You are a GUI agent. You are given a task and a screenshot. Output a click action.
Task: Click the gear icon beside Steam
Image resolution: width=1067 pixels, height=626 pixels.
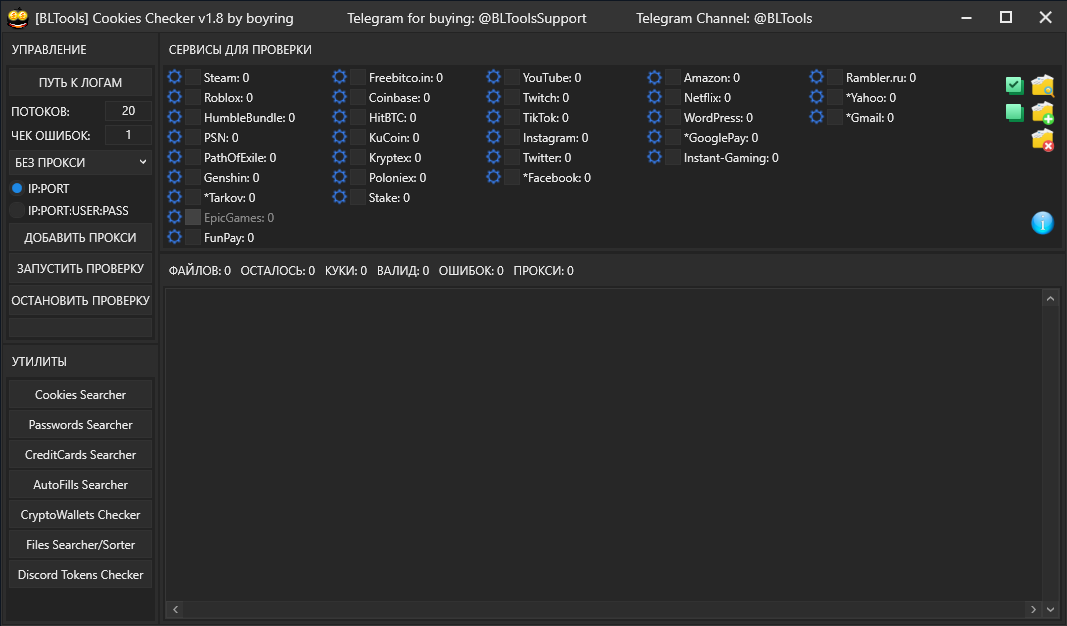click(x=175, y=77)
